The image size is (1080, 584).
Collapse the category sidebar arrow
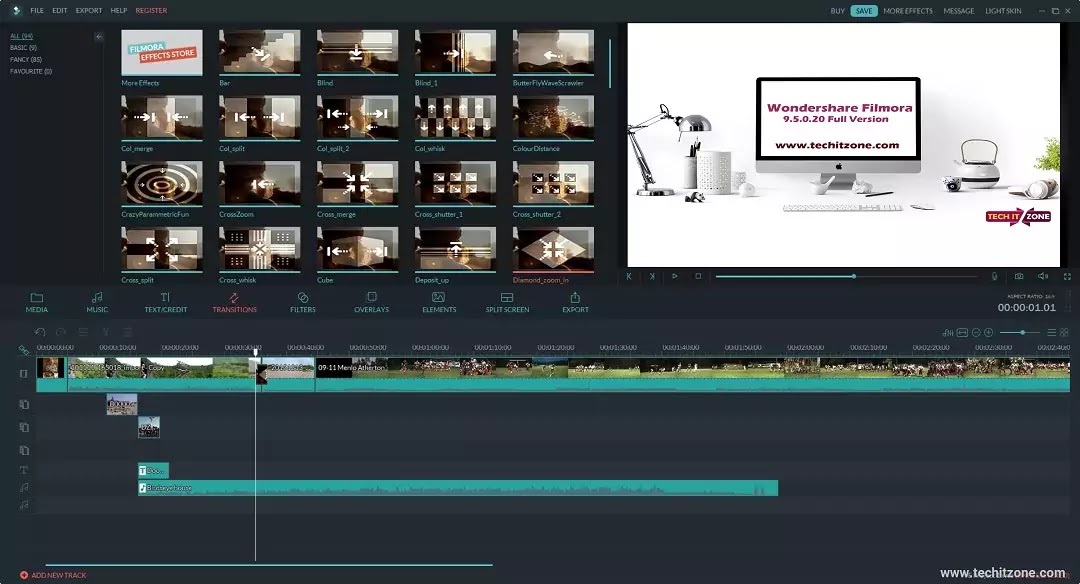pyautogui.click(x=98, y=36)
